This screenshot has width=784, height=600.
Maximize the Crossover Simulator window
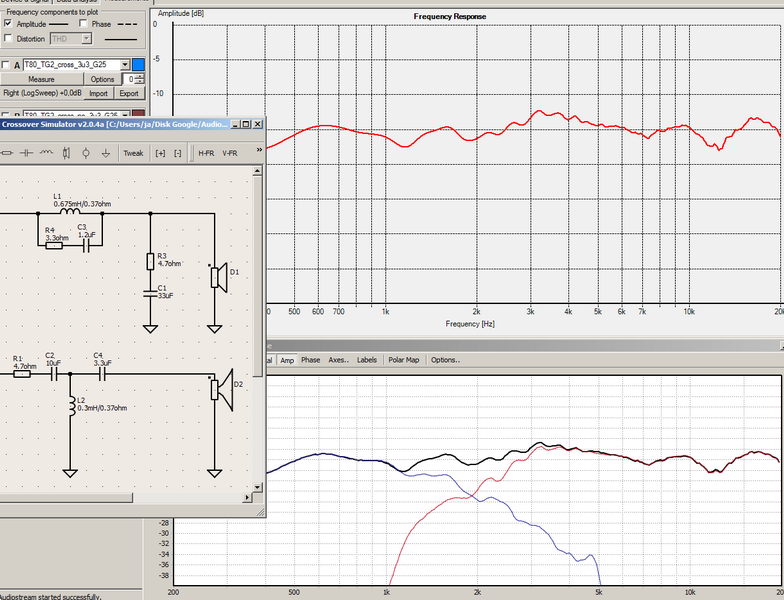(x=246, y=124)
